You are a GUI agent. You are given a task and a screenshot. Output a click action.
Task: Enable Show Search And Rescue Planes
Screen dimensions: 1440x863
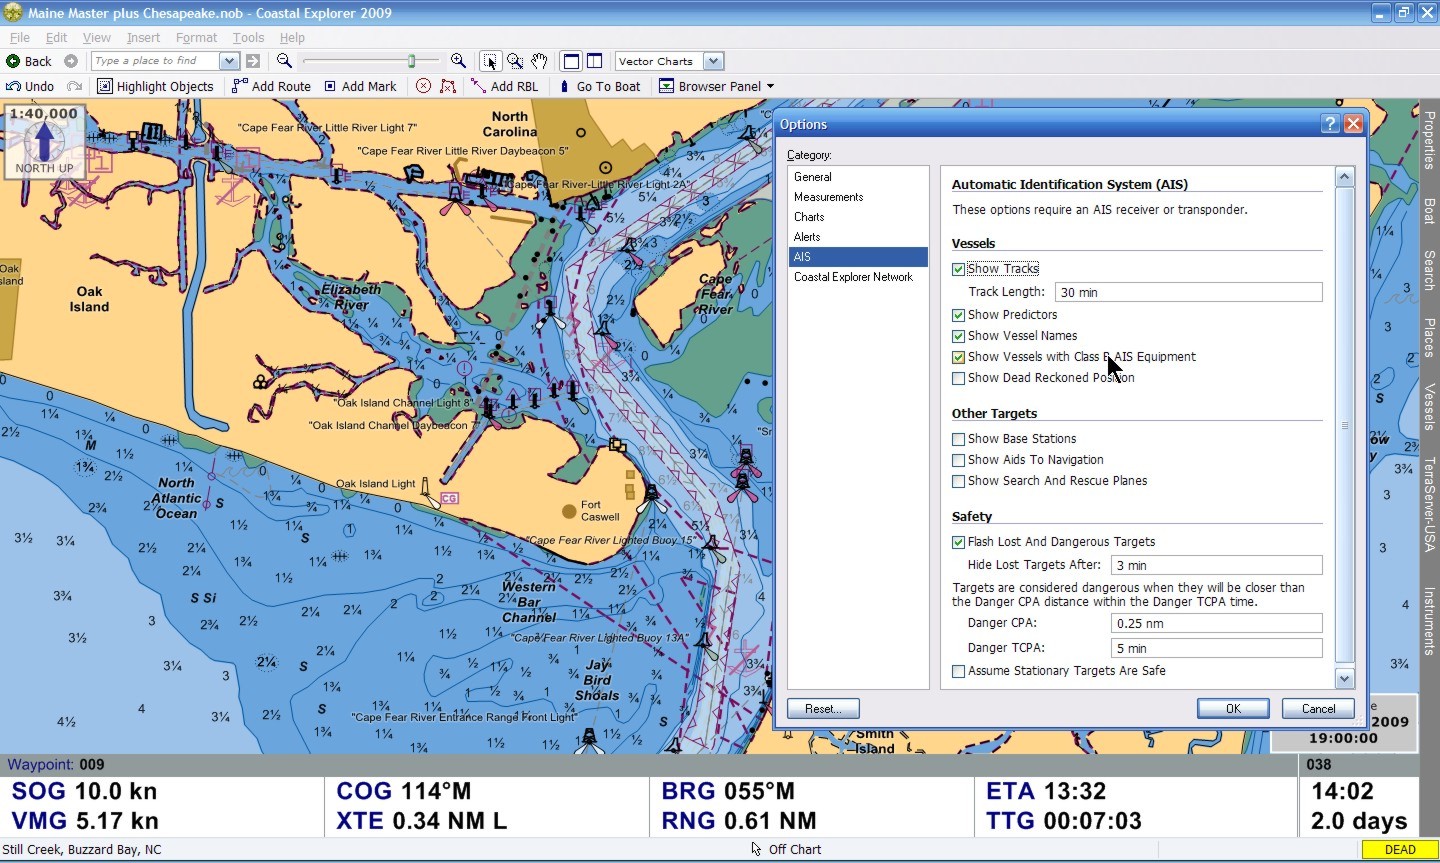(958, 481)
